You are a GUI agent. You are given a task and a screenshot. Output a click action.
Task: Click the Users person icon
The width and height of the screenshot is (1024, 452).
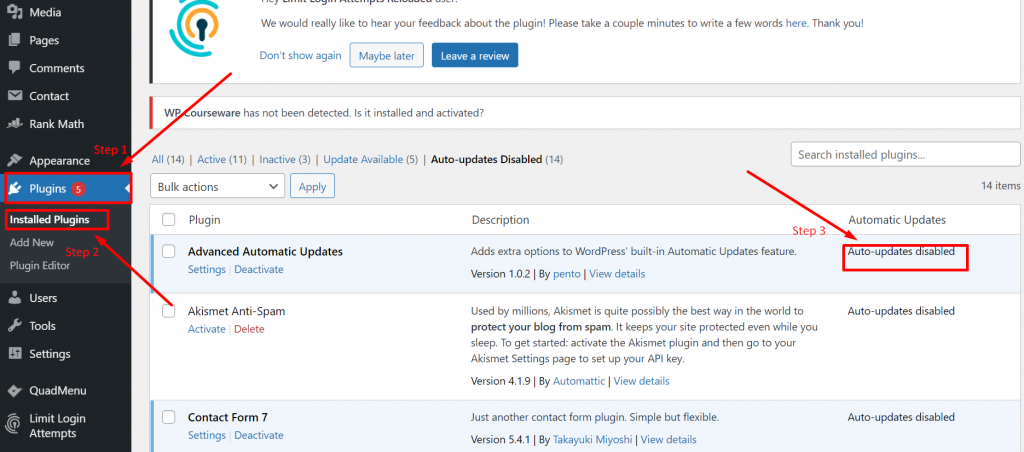tap(15, 298)
